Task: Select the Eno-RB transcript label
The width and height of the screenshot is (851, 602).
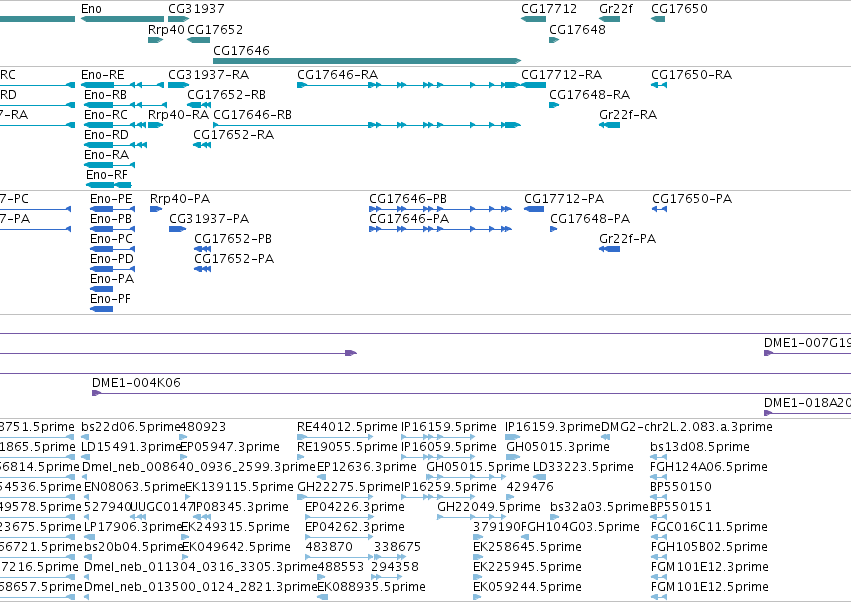Action: tap(105, 95)
